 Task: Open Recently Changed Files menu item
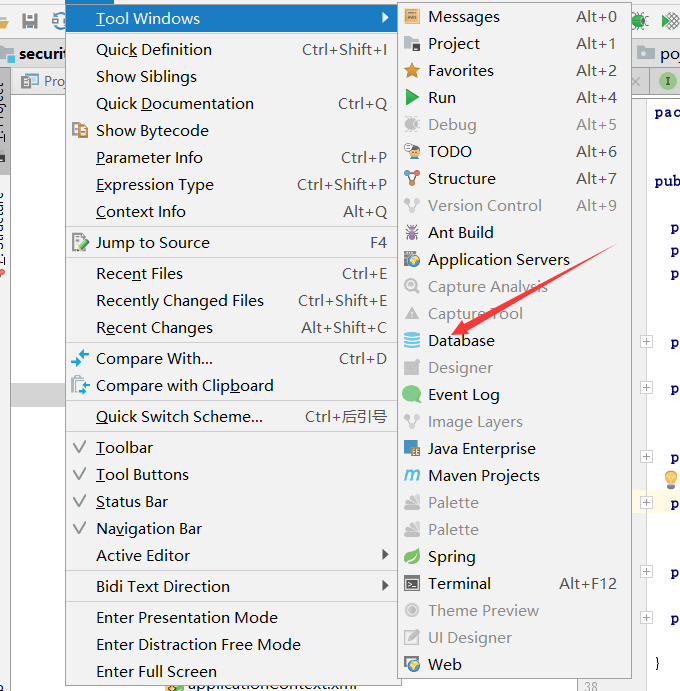[231, 301]
